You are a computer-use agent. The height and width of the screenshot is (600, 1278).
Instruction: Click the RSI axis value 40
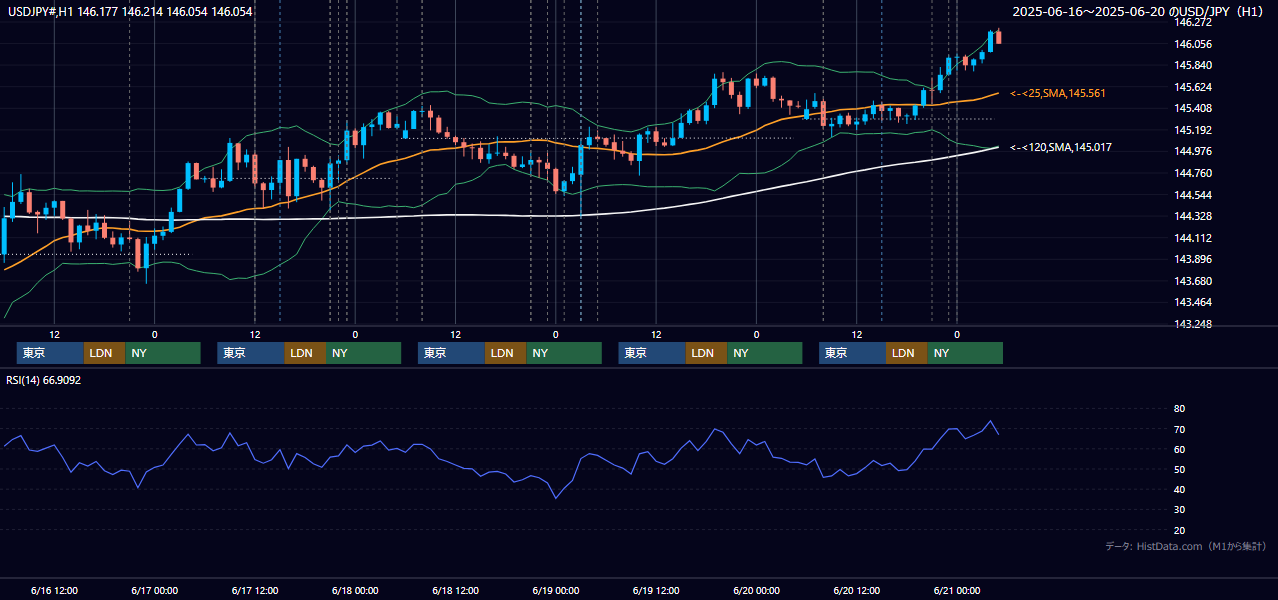pos(1179,489)
